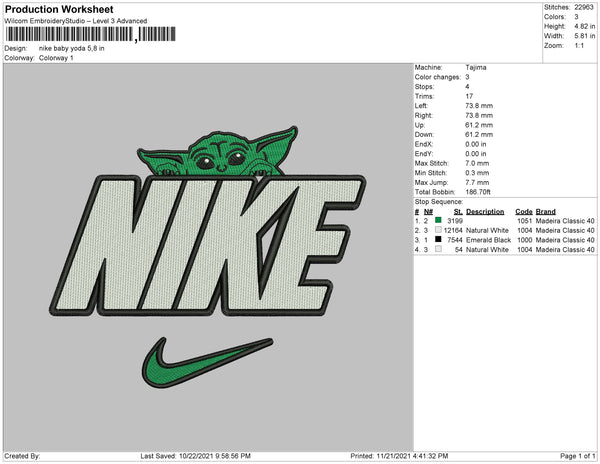Select the "Last Saved: 10/22/2021 9:58:56 PM" footer
This screenshot has width=600, height=464.
195,456
